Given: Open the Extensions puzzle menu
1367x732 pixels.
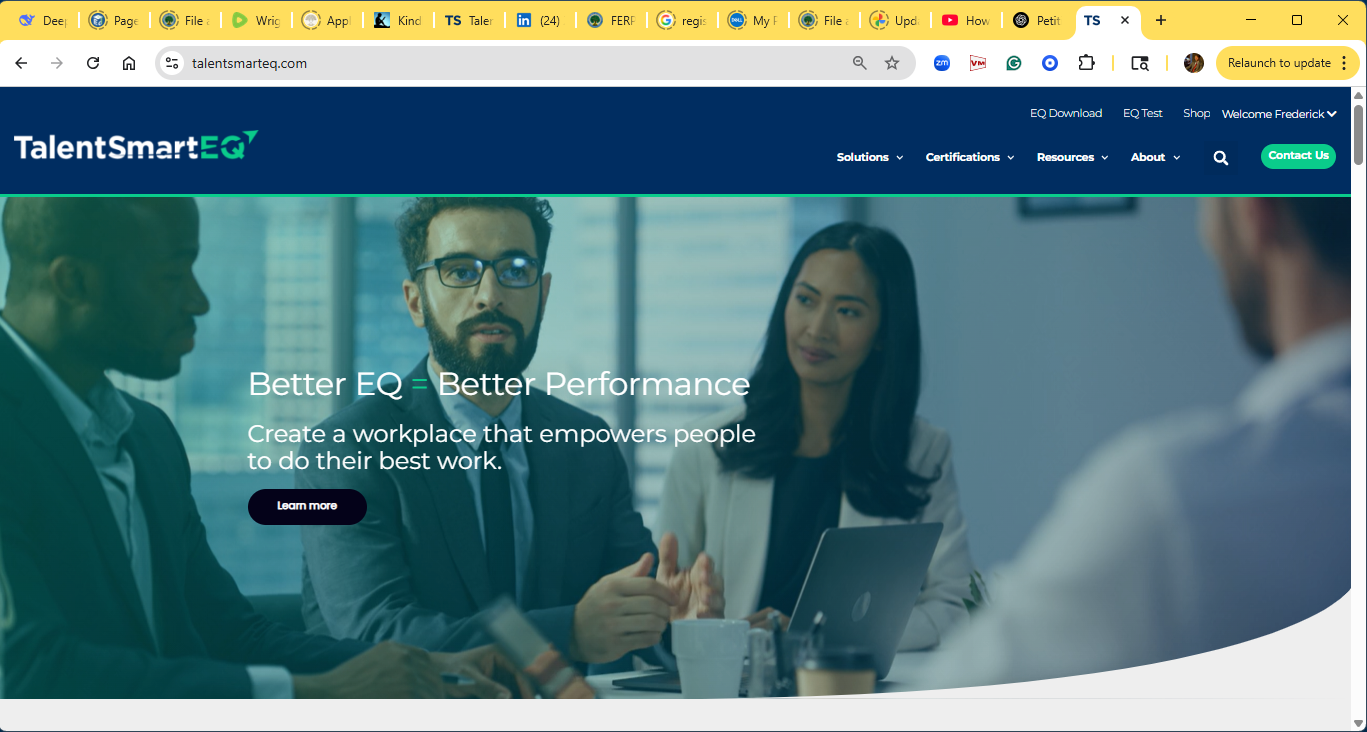Looking at the screenshot, I should [1086, 63].
